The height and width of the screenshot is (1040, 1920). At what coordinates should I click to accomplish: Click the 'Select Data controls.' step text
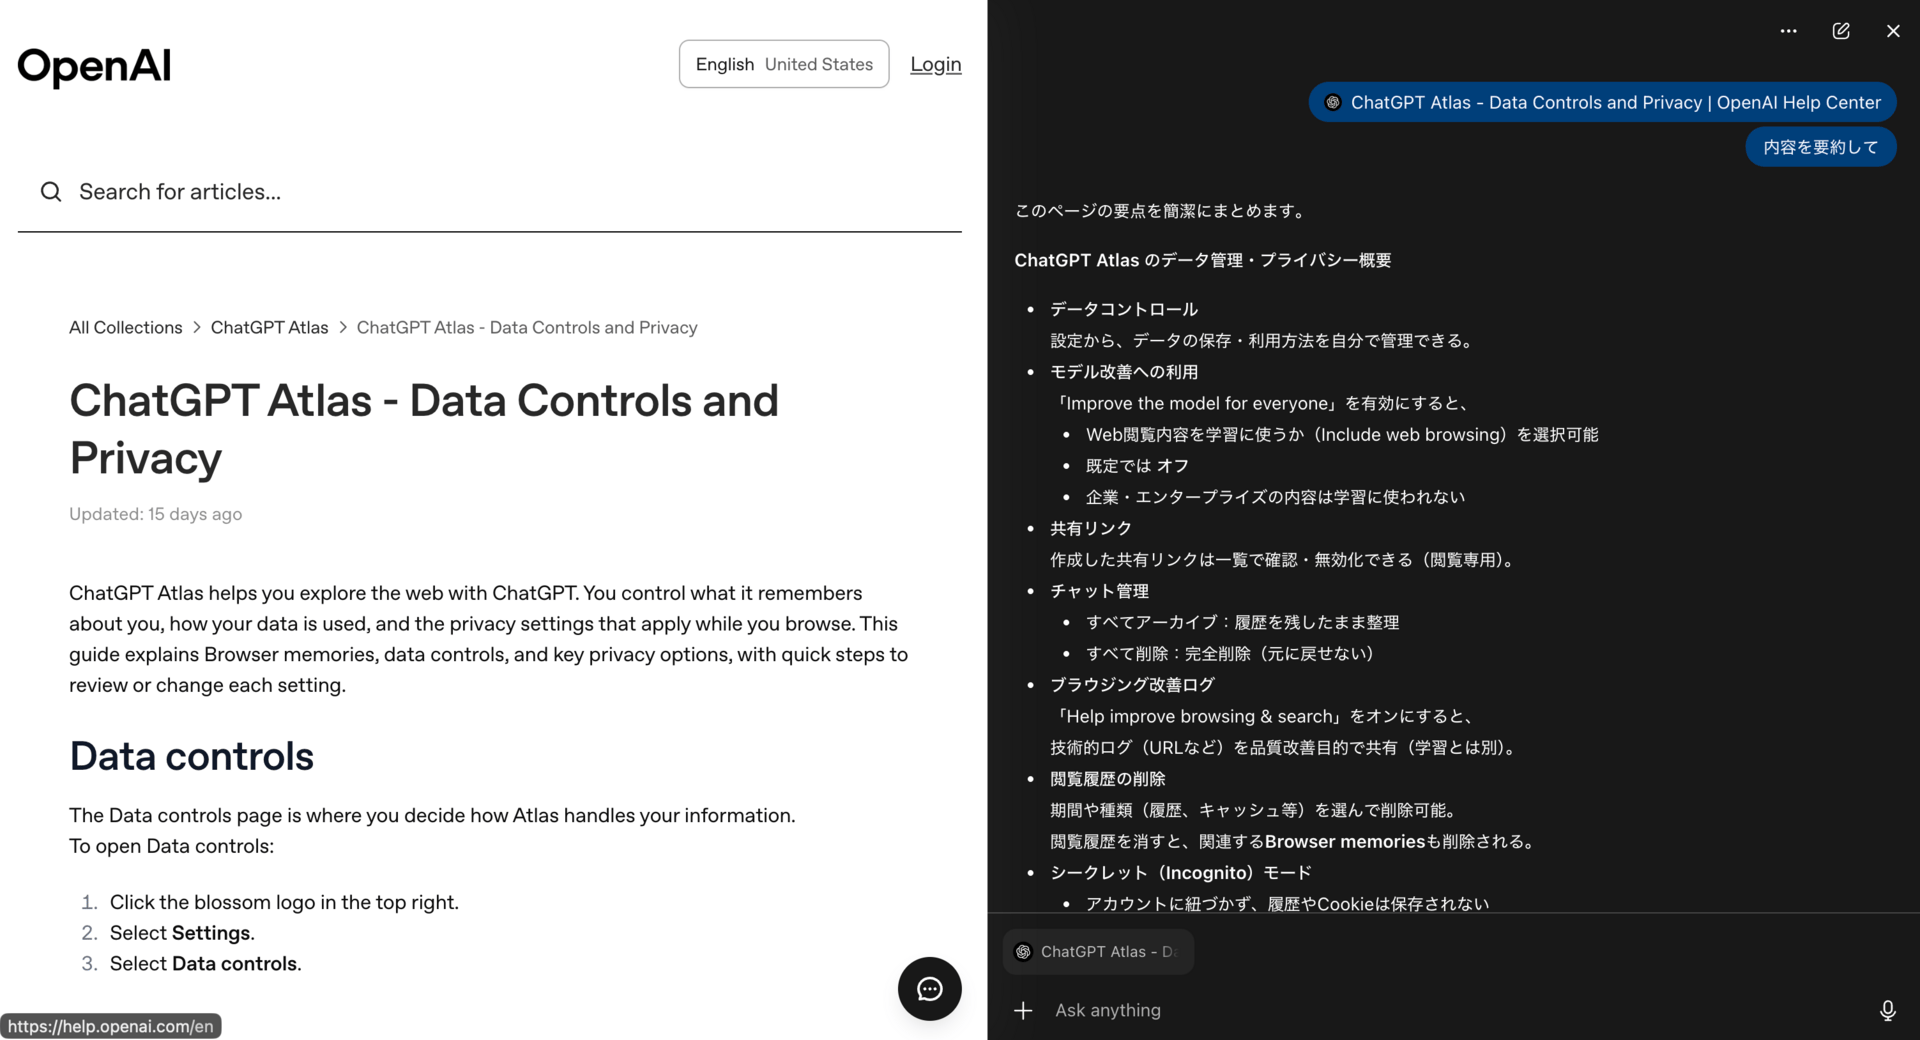click(206, 964)
